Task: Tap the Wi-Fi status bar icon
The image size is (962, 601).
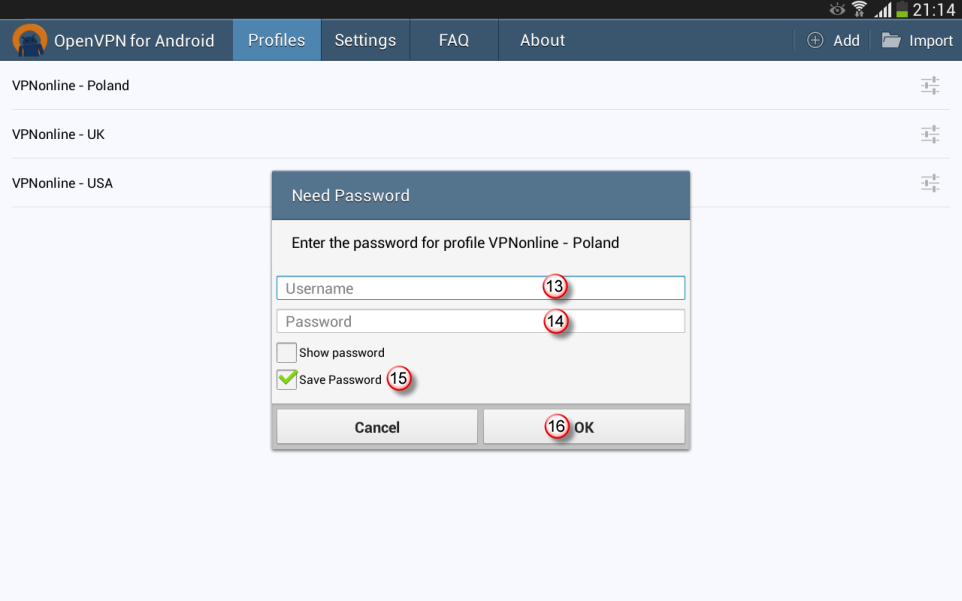Action: [x=859, y=9]
